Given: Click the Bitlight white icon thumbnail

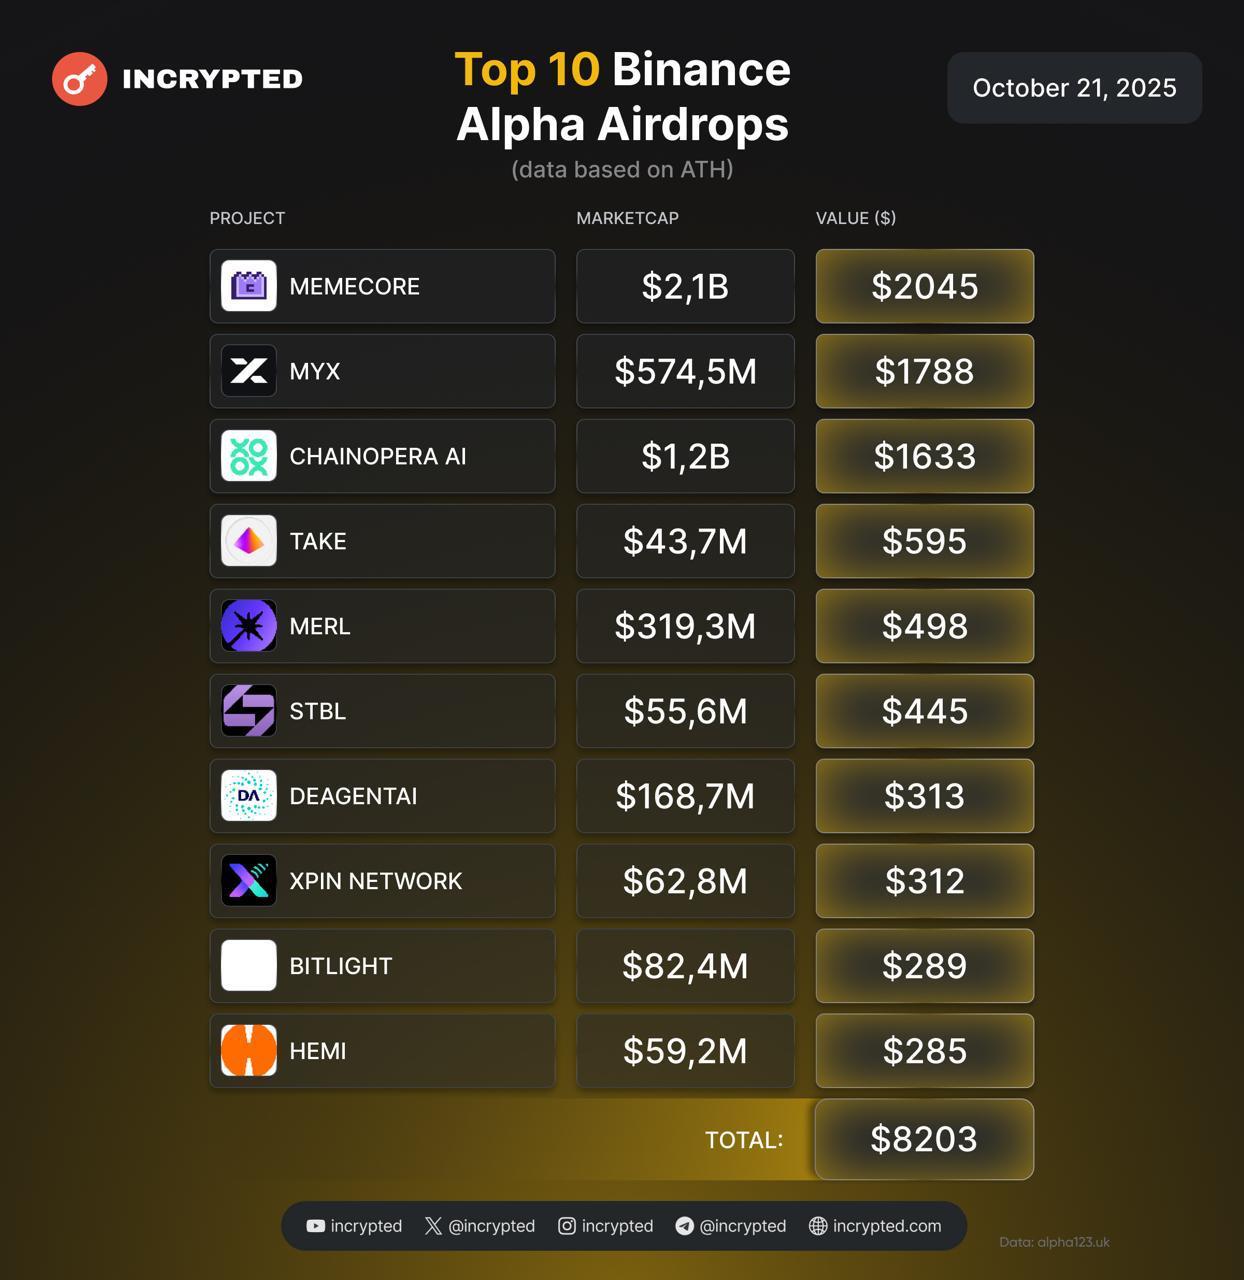Looking at the screenshot, I should 249,966.
